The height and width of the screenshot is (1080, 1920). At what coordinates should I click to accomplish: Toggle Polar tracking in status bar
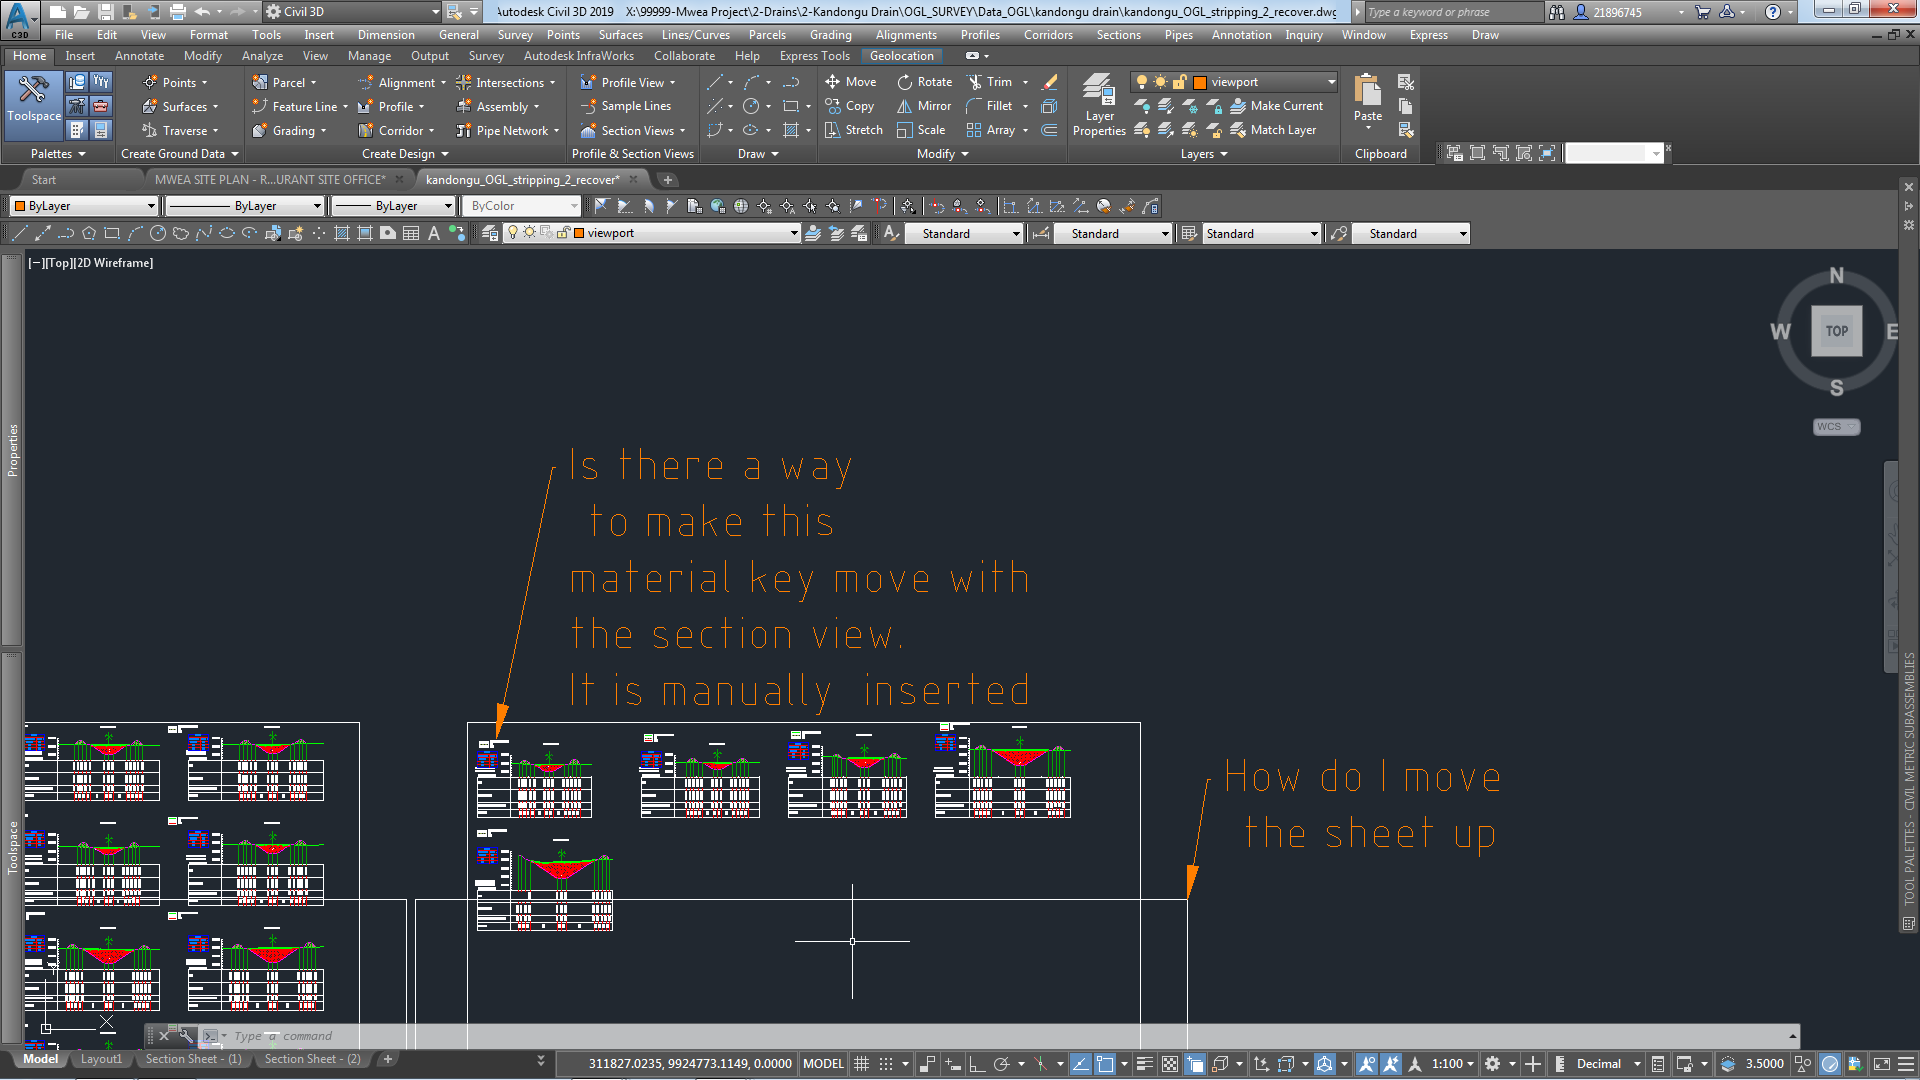(x=1001, y=1064)
